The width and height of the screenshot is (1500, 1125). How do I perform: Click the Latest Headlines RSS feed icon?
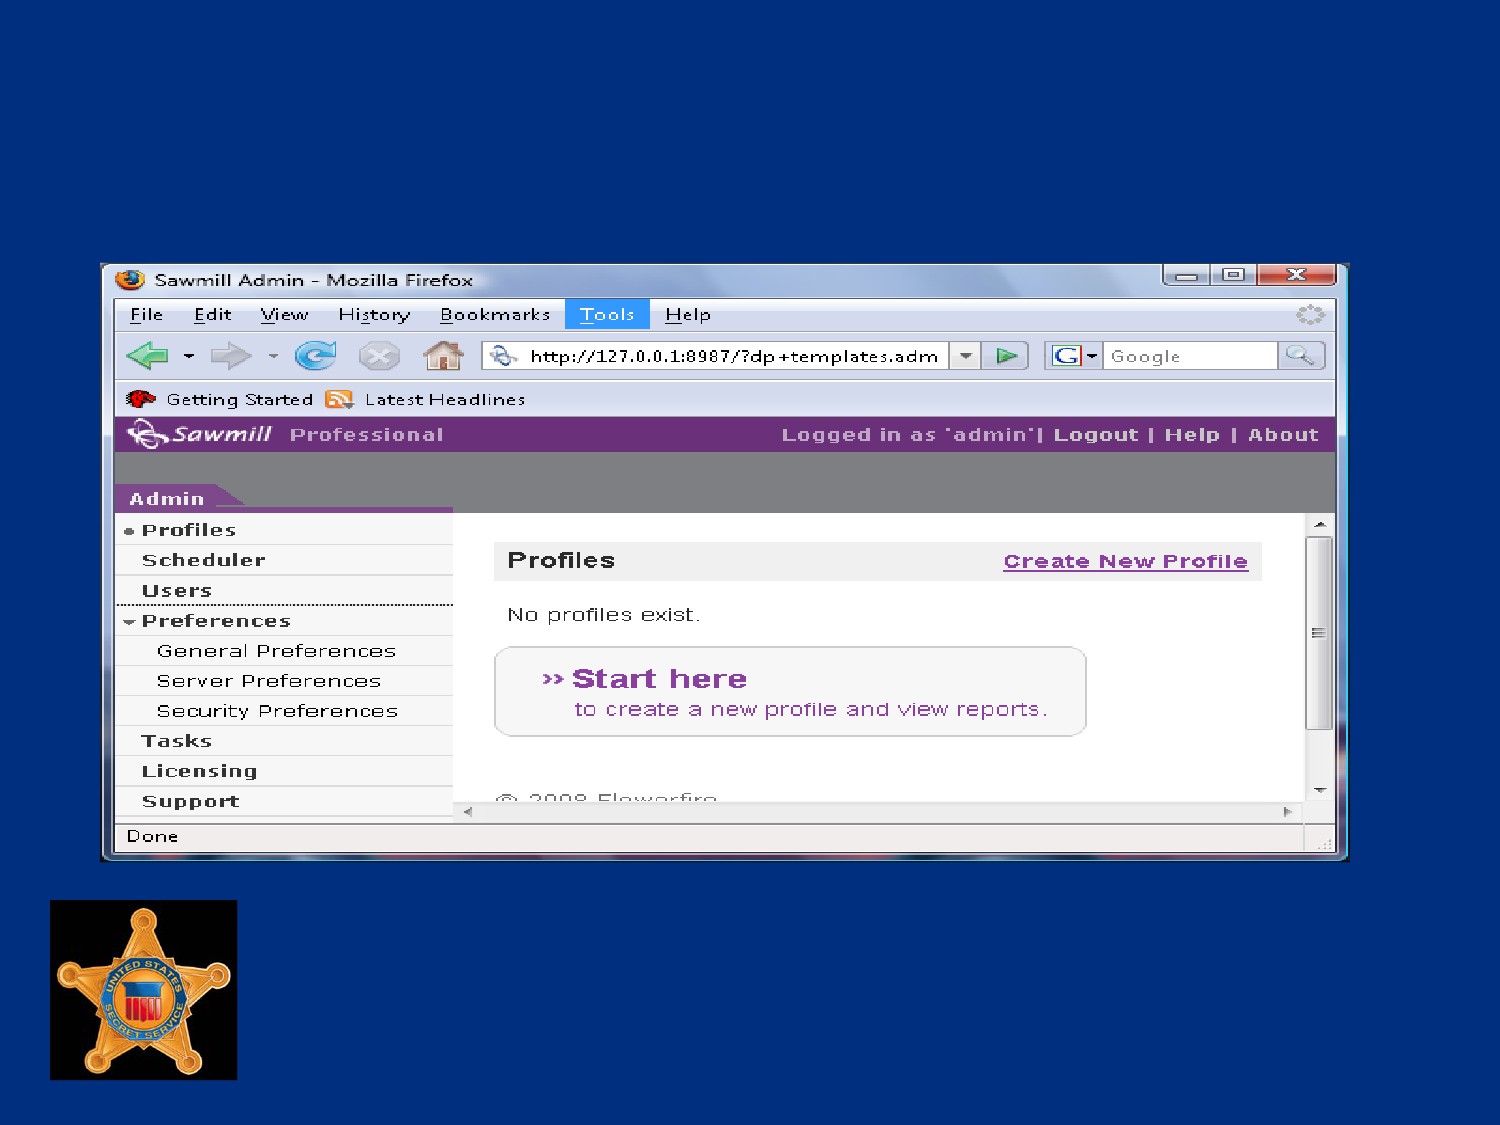[339, 400]
